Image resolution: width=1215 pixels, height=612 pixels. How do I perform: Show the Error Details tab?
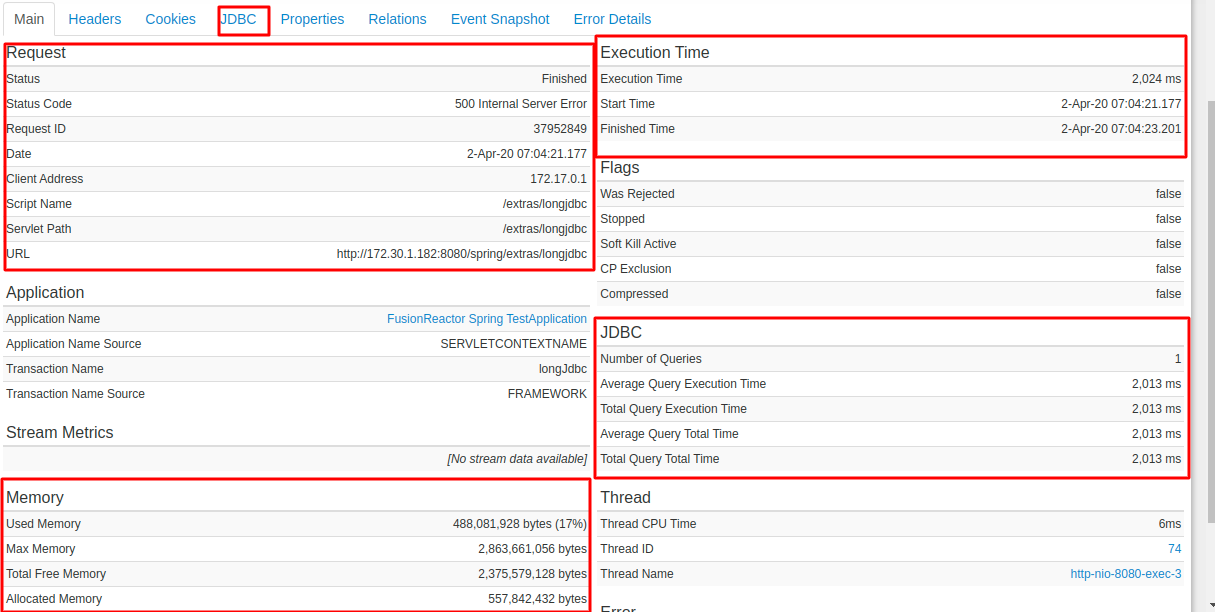612,19
